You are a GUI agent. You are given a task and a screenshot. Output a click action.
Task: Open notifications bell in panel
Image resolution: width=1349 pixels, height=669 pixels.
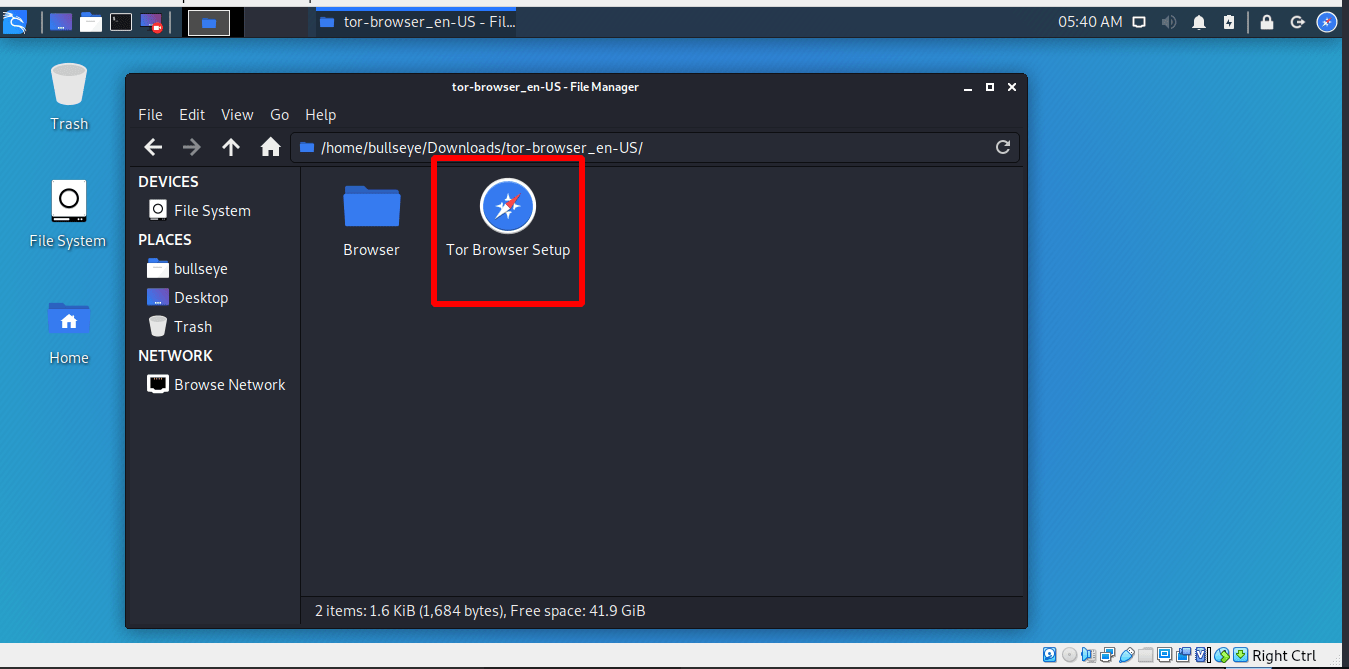pyautogui.click(x=1199, y=22)
